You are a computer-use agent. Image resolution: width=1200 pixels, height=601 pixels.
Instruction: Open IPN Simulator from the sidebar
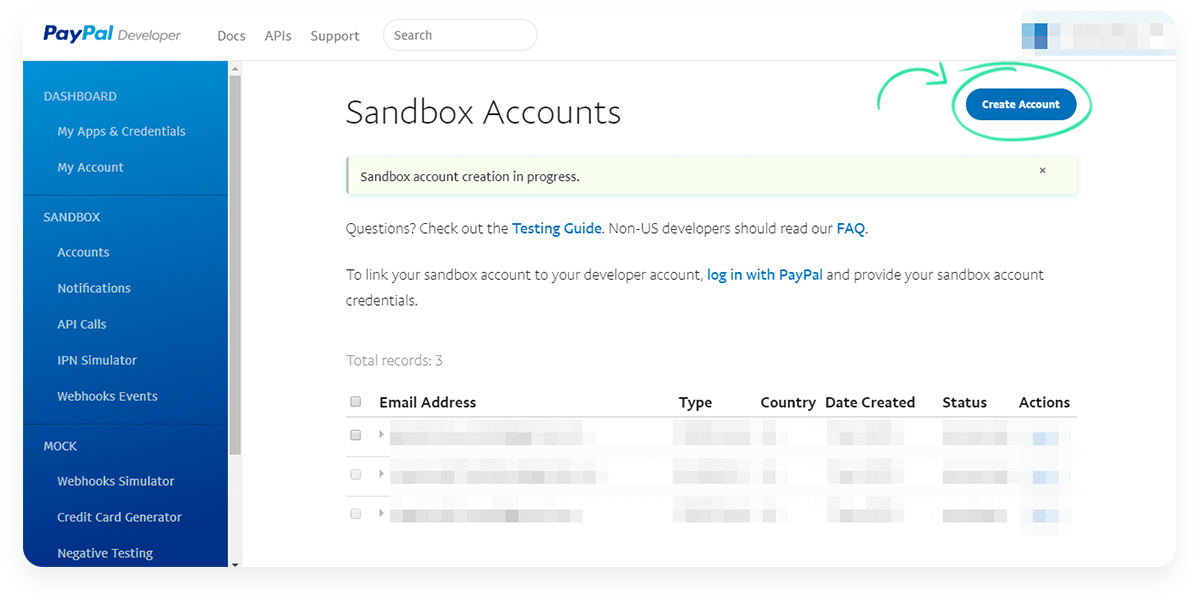97,360
